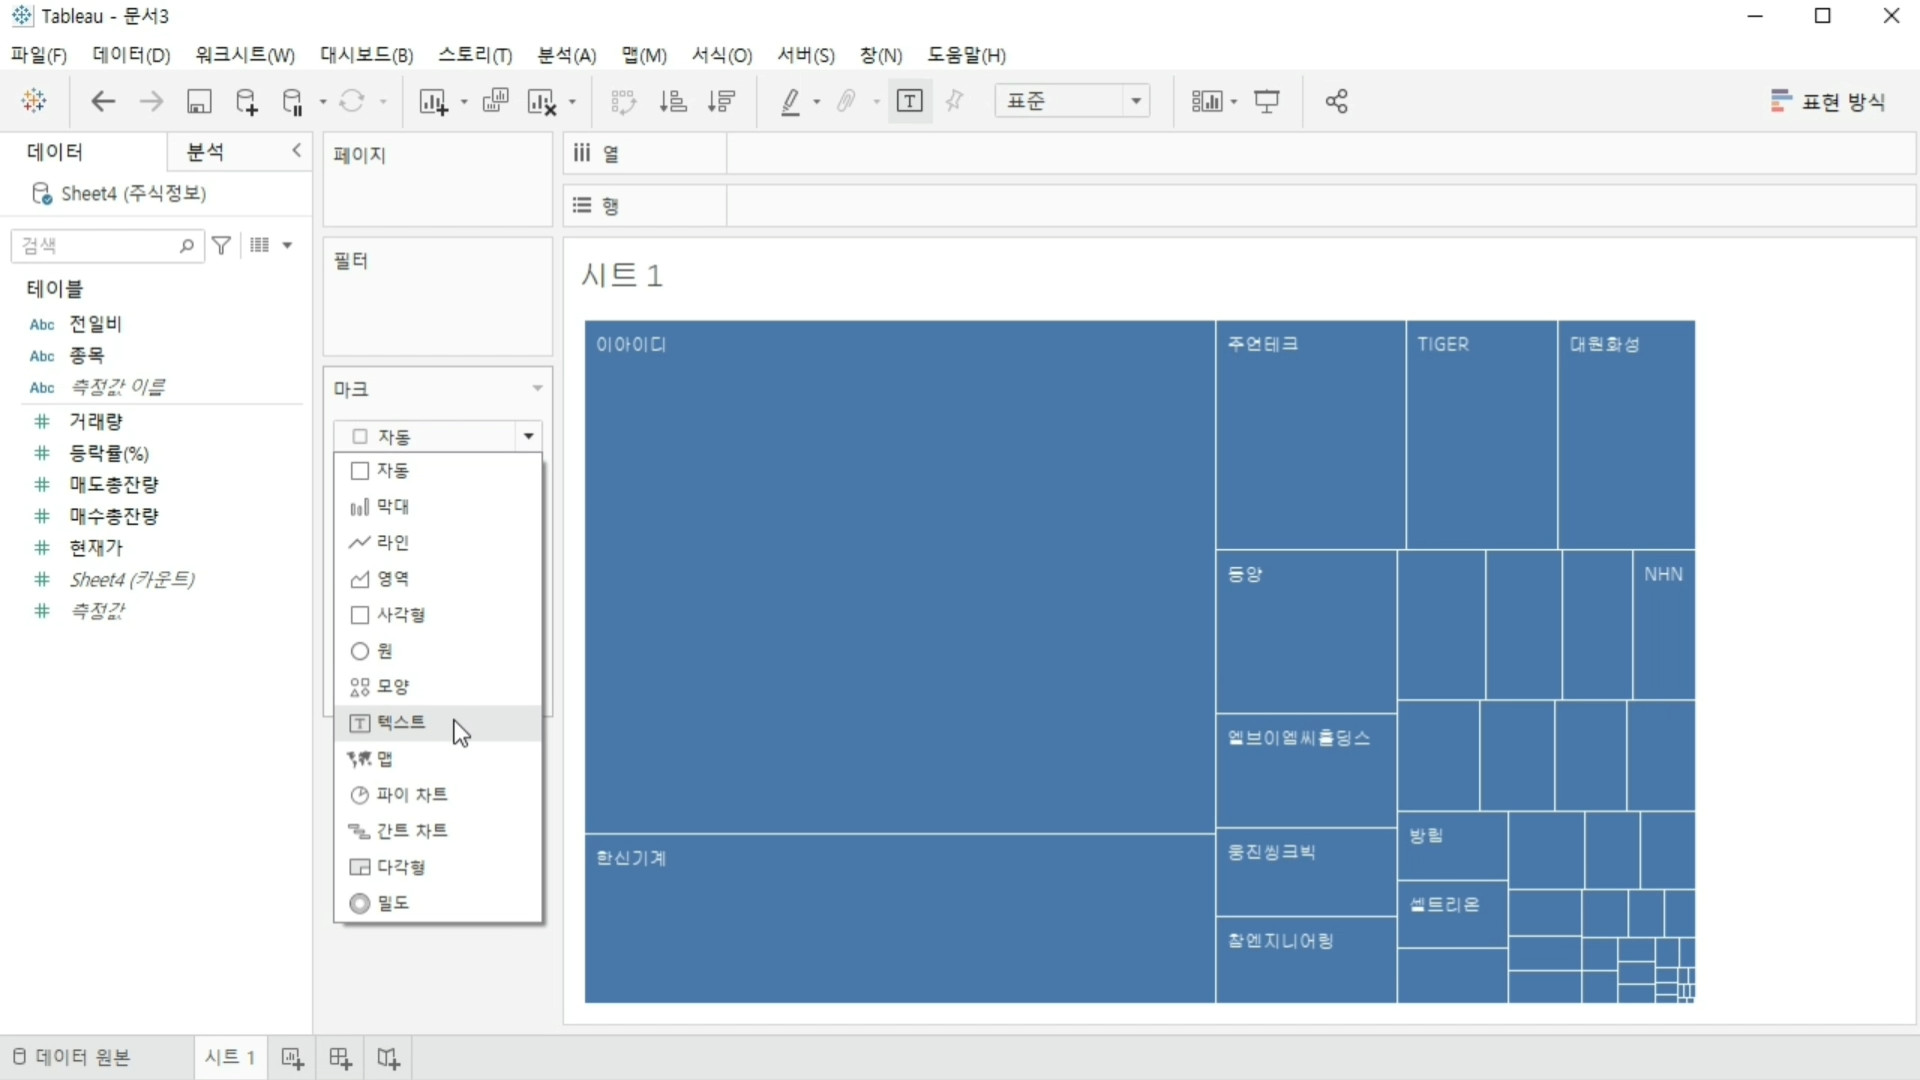Click the presentation mode icon
1920x1080 pixels.
(1267, 101)
